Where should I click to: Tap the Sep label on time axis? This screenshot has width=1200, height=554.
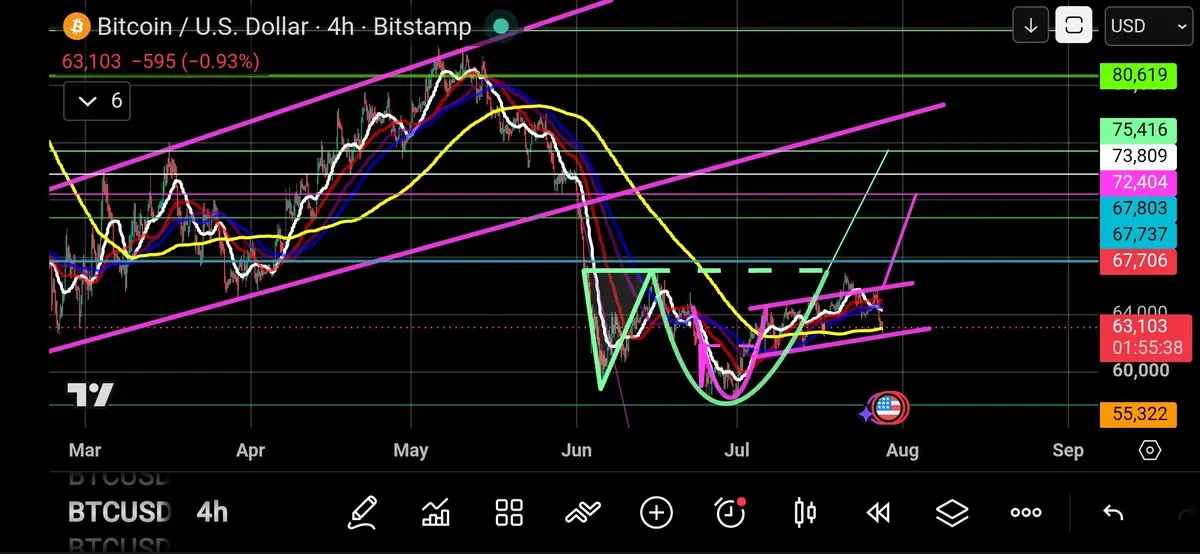coord(1068,451)
